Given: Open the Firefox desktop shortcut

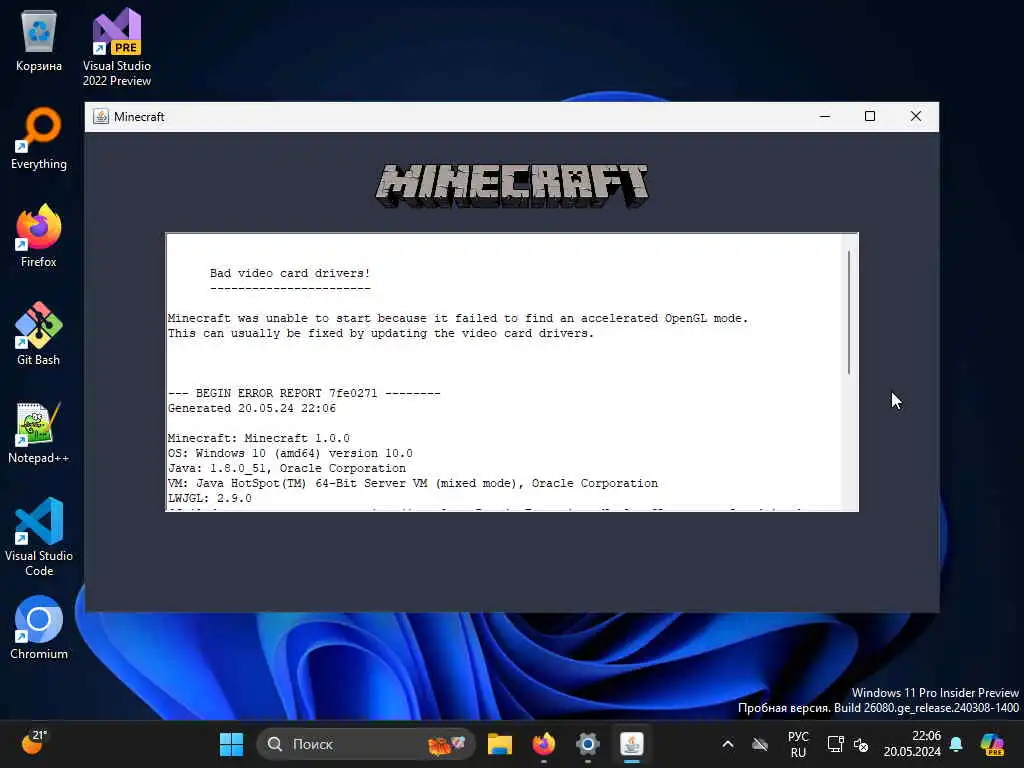Looking at the screenshot, I should (39, 236).
